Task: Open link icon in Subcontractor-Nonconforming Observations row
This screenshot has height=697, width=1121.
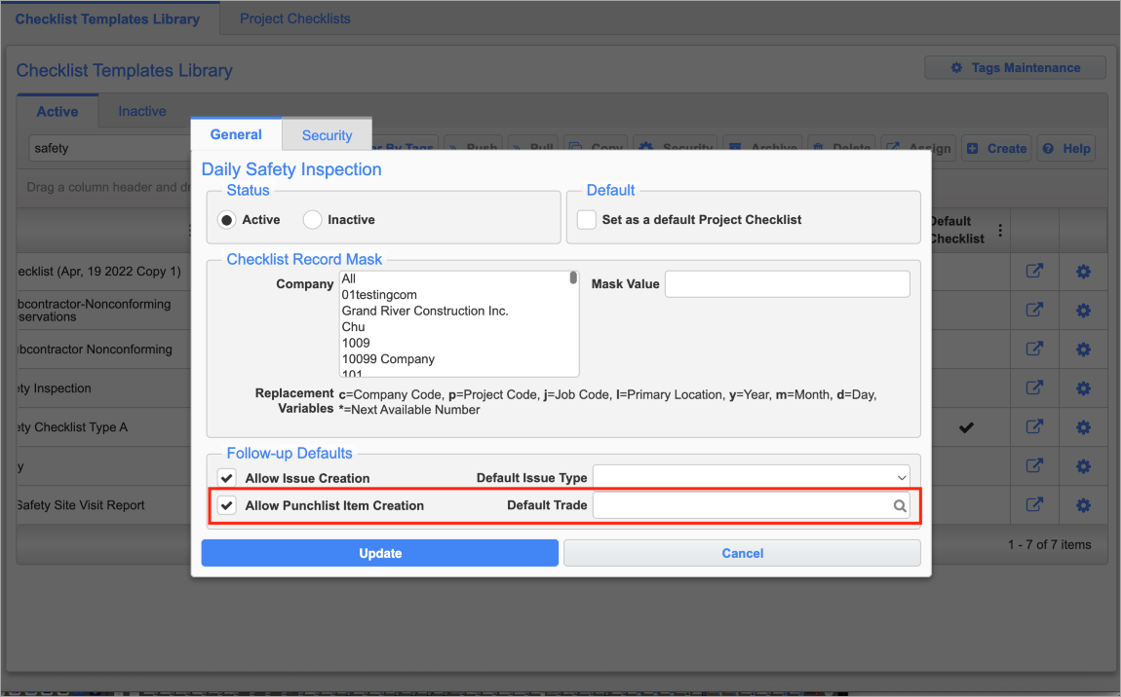Action: click(x=1034, y=310)
